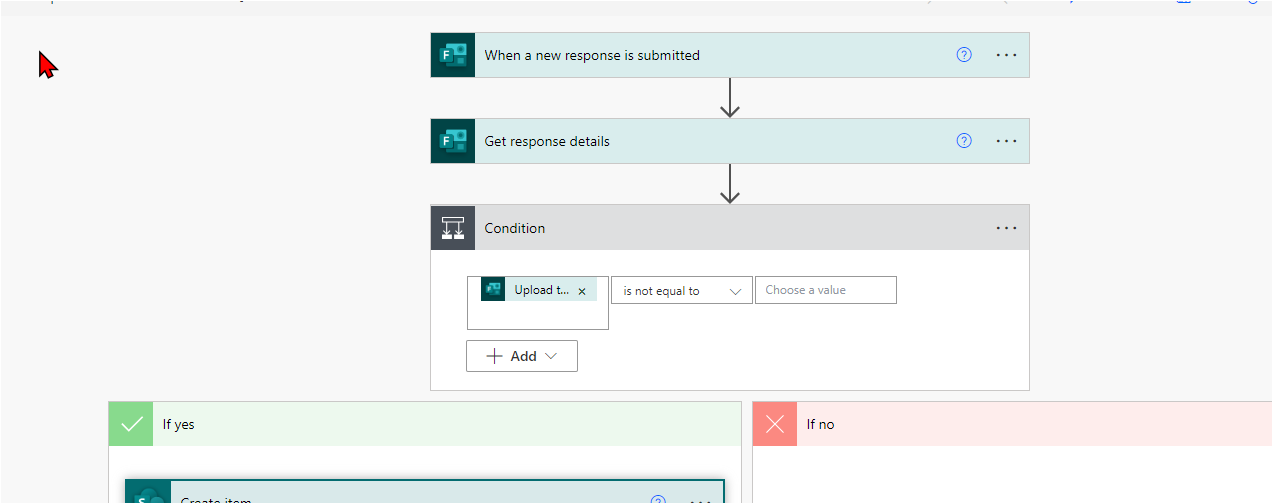
Task: Open the 'is not equal to' operator dropdown
Action: [x=682, y=291]
